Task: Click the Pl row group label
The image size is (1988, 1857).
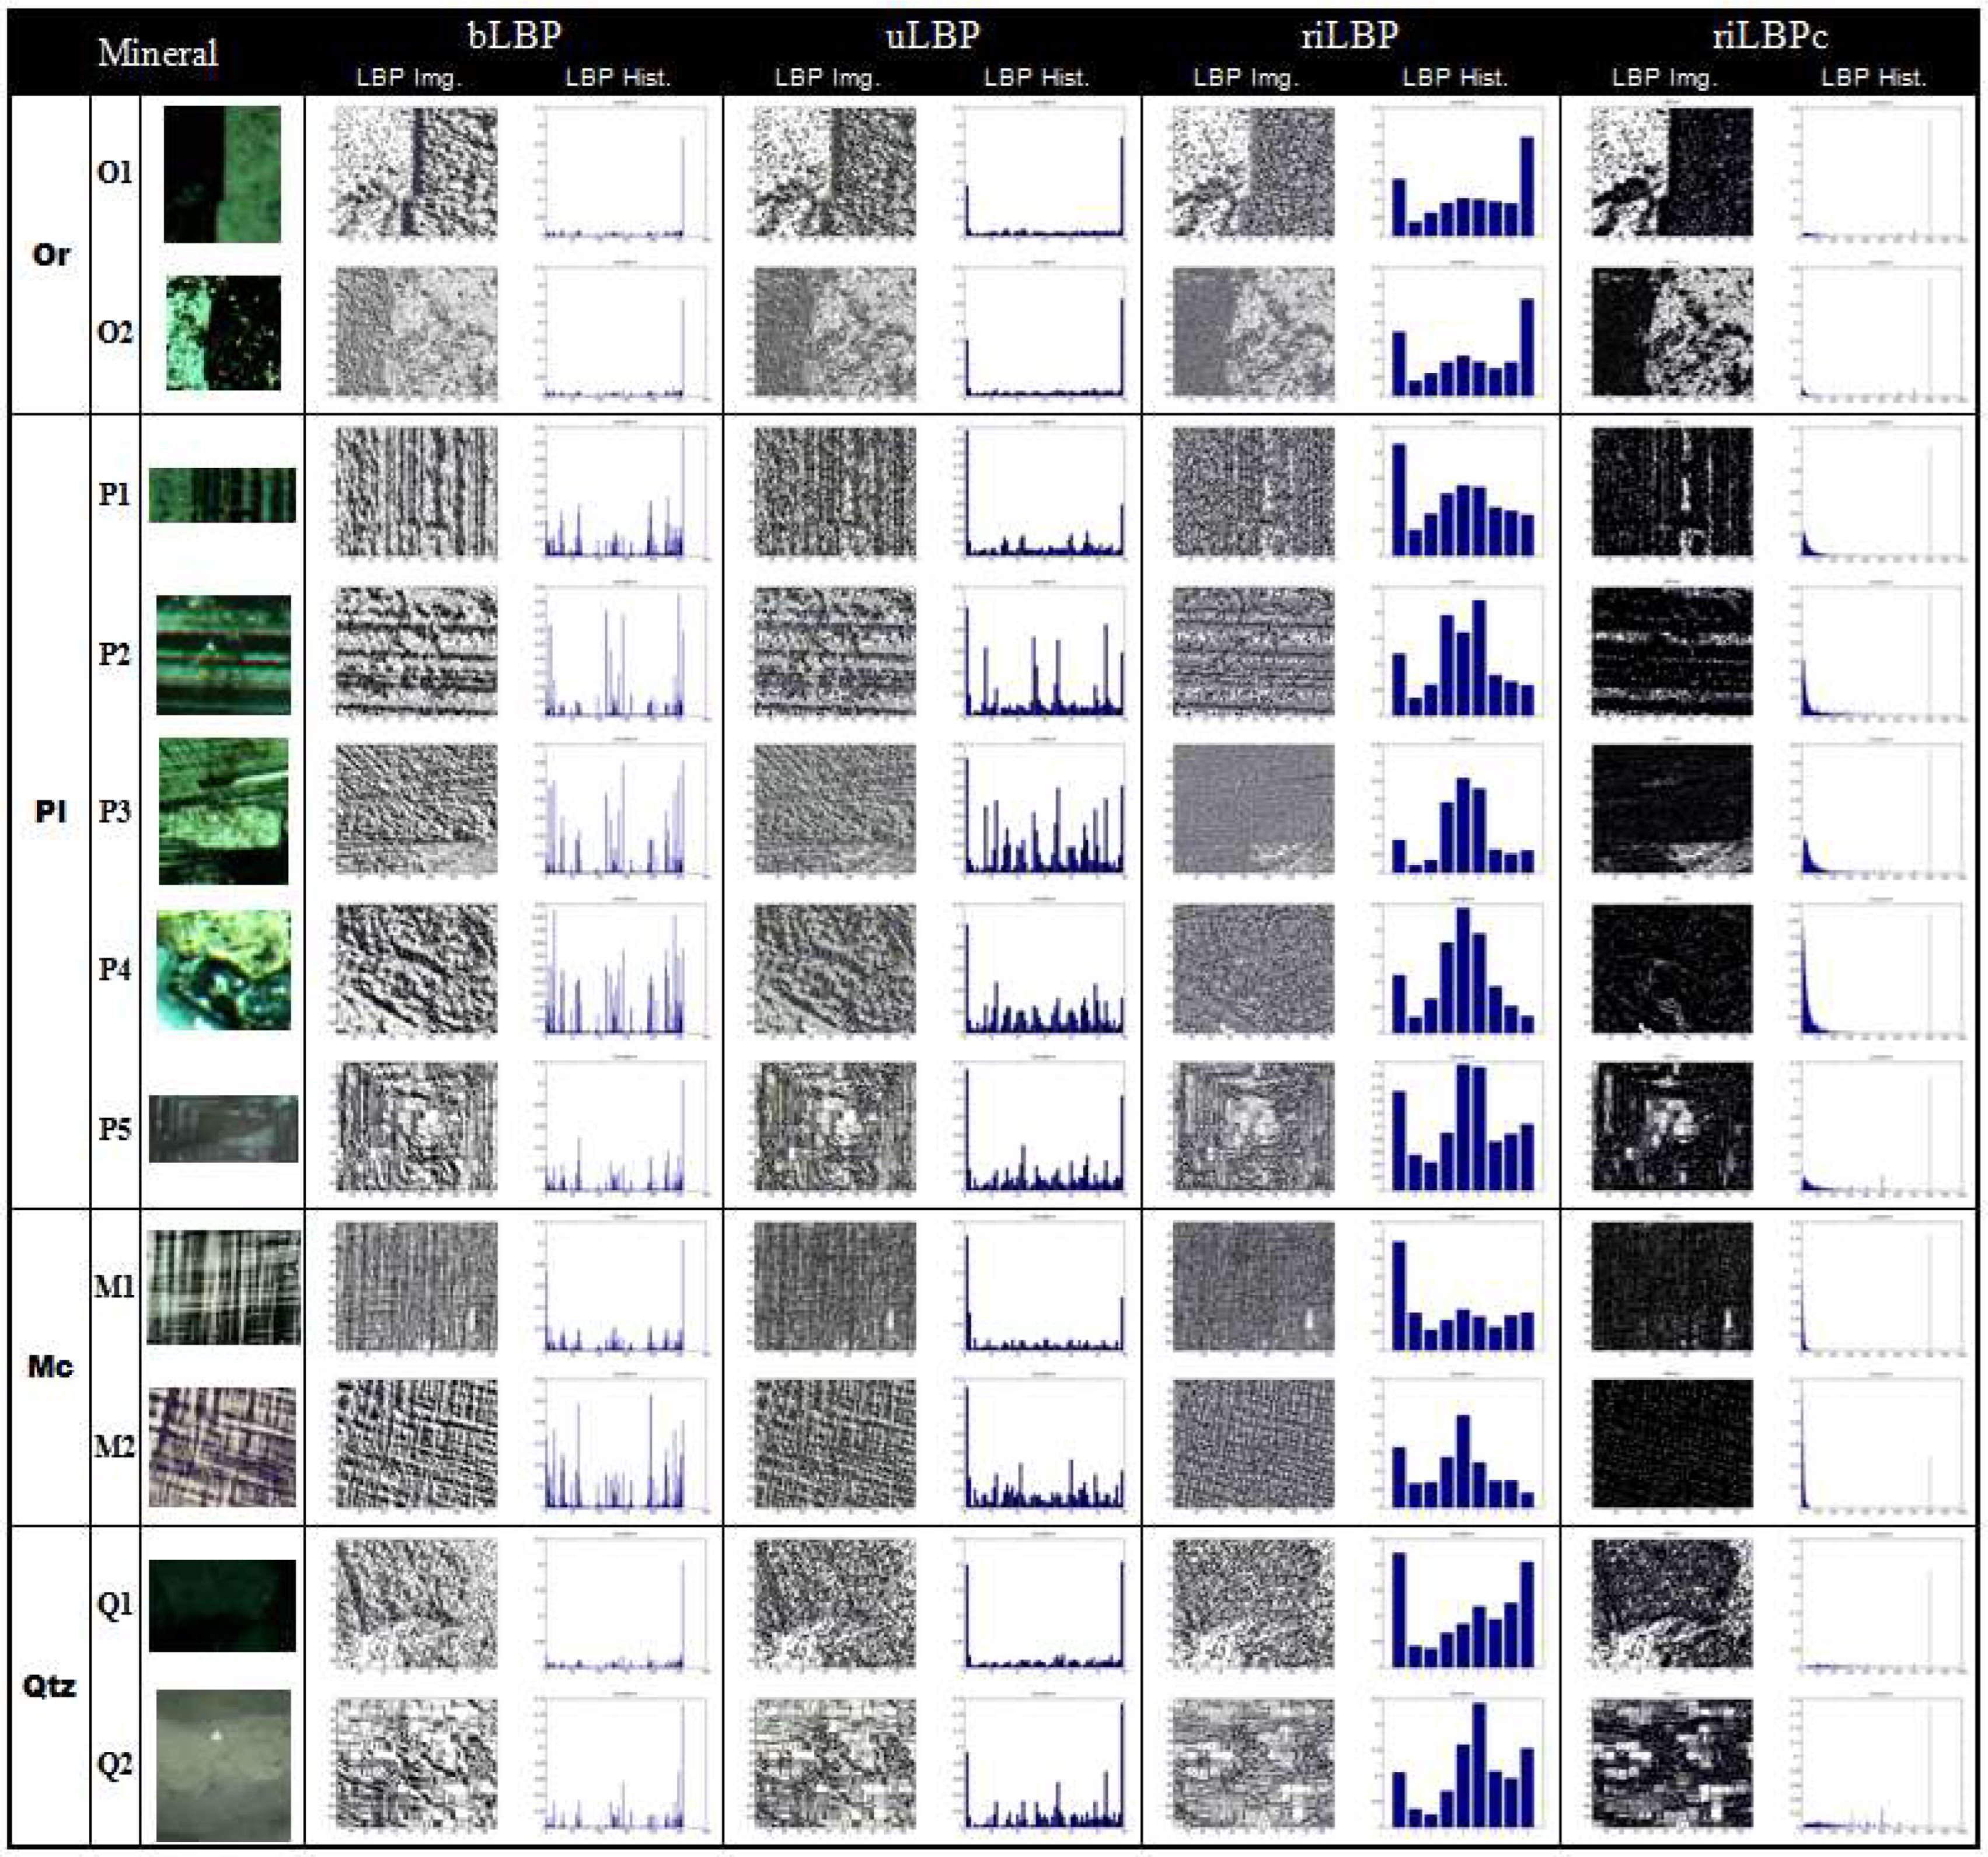Action: [50, 811]
